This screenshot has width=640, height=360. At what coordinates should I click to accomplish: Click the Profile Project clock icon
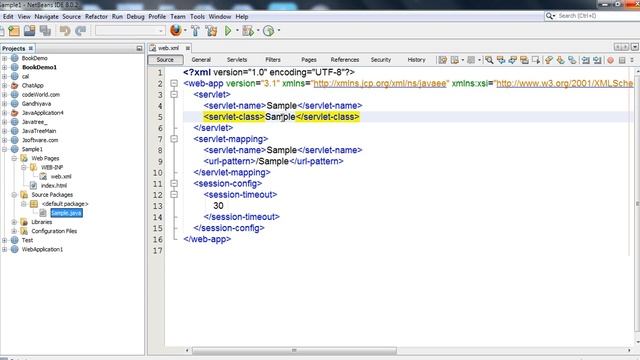pos(269,31)
